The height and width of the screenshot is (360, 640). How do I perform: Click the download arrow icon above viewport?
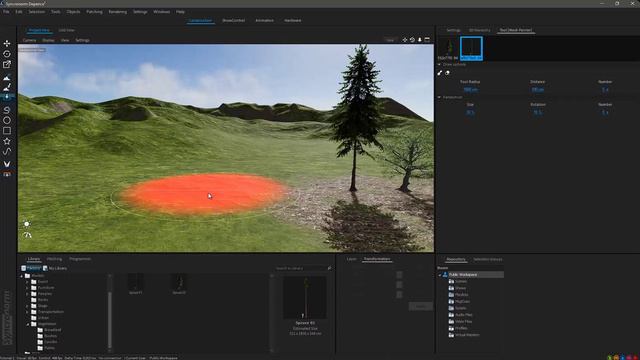420,40
